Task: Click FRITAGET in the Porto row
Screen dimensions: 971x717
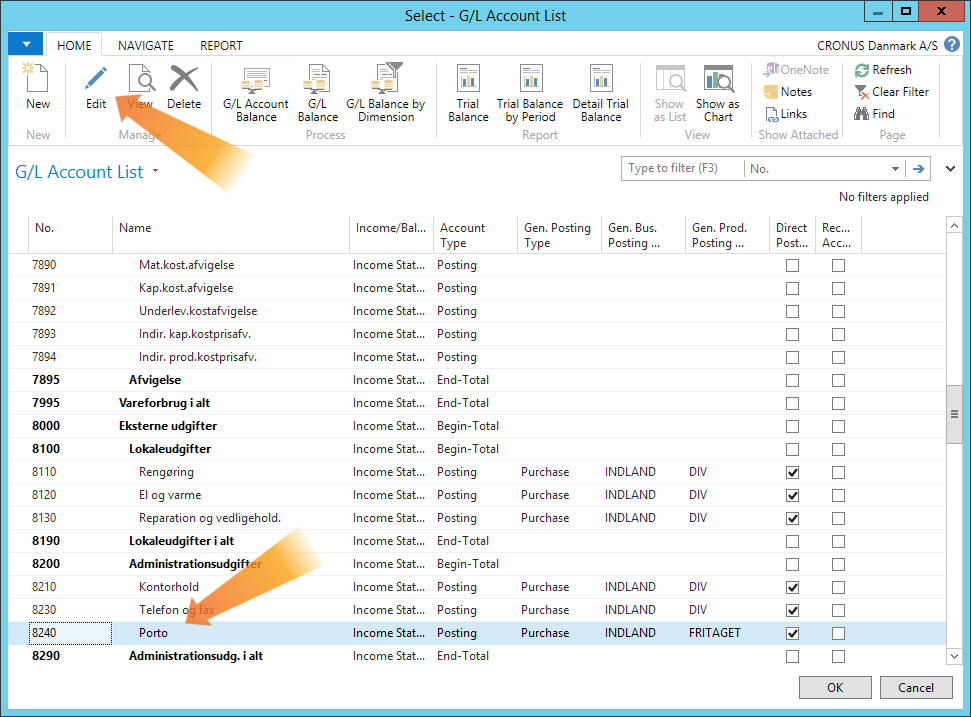Action: click(715, 633)
